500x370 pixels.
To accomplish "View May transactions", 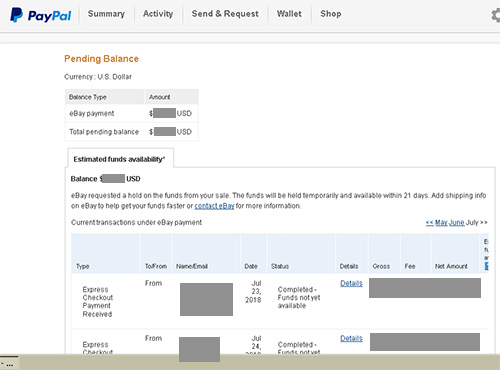I will 441,222.
